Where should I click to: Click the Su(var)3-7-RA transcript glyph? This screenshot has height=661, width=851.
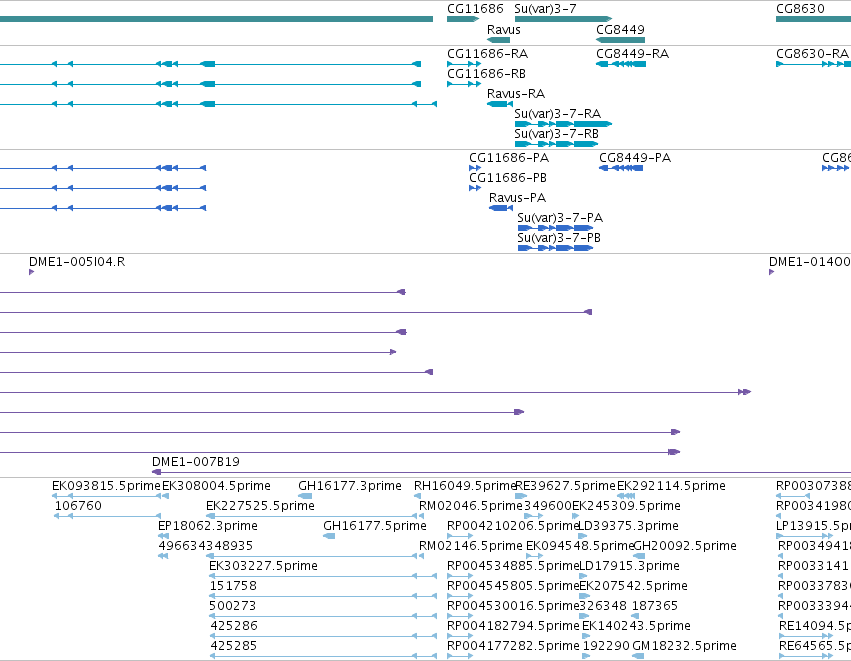[563, 124]
